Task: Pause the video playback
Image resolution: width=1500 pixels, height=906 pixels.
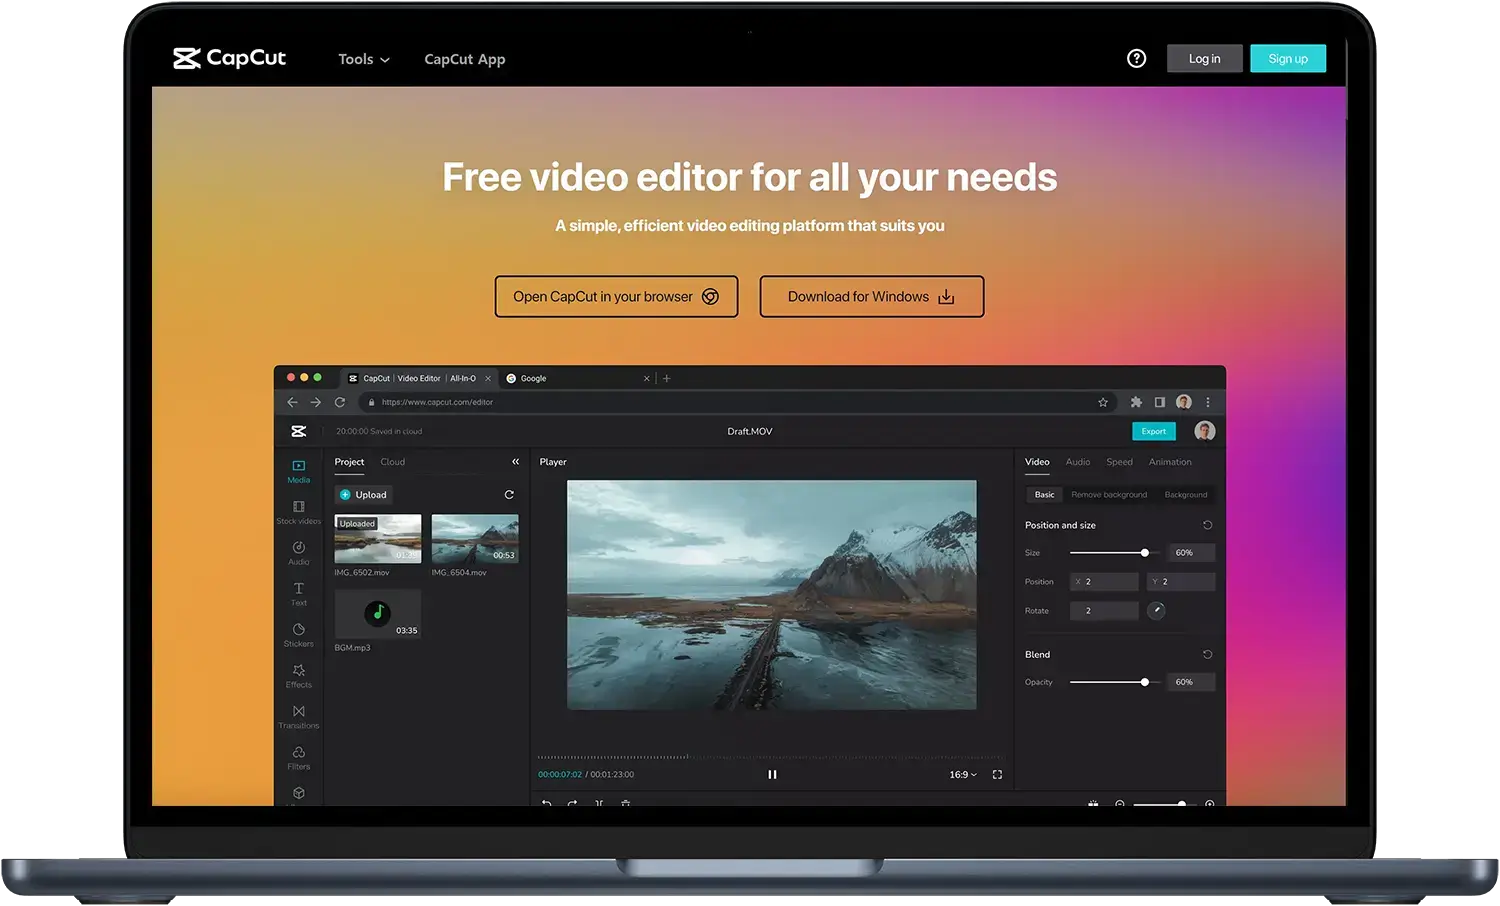Action: point(772,774)
